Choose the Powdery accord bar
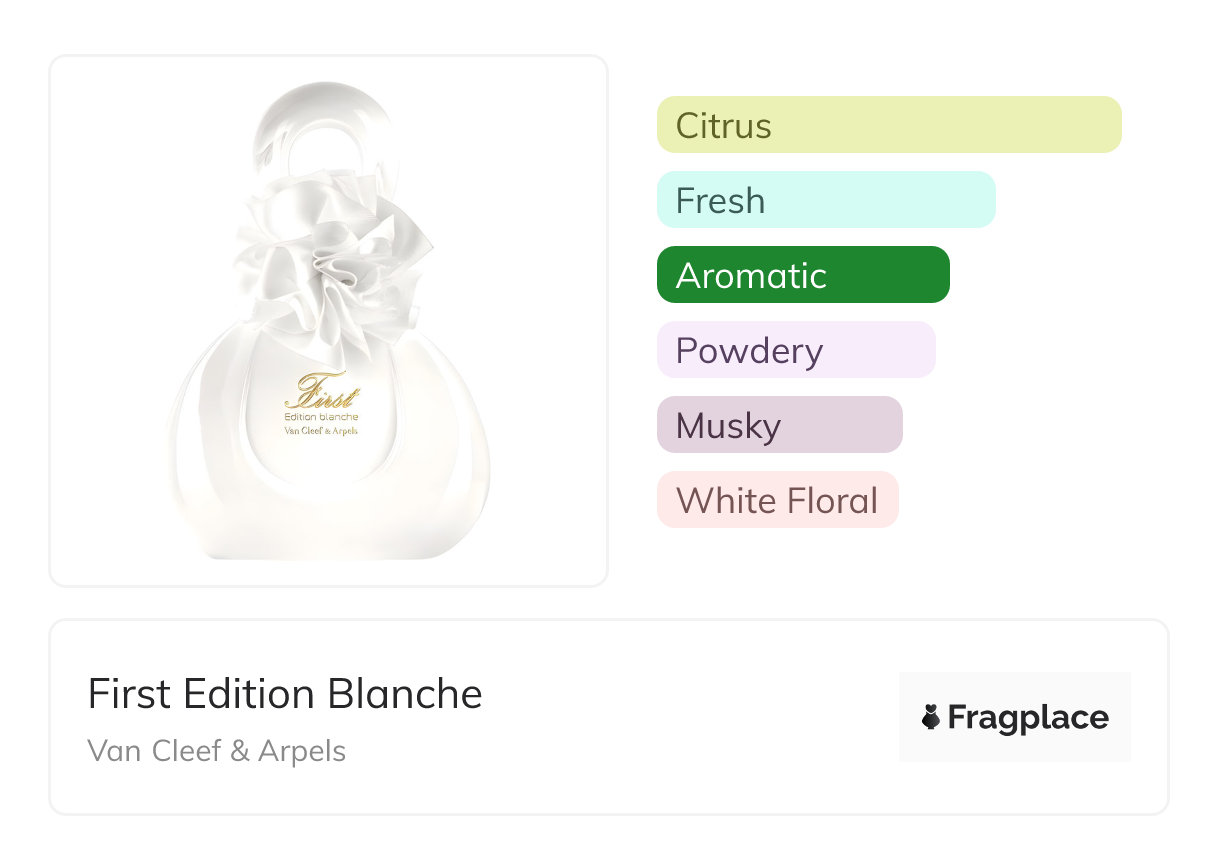The height and width of the screenshot is (864, 1218). point(795,350)
